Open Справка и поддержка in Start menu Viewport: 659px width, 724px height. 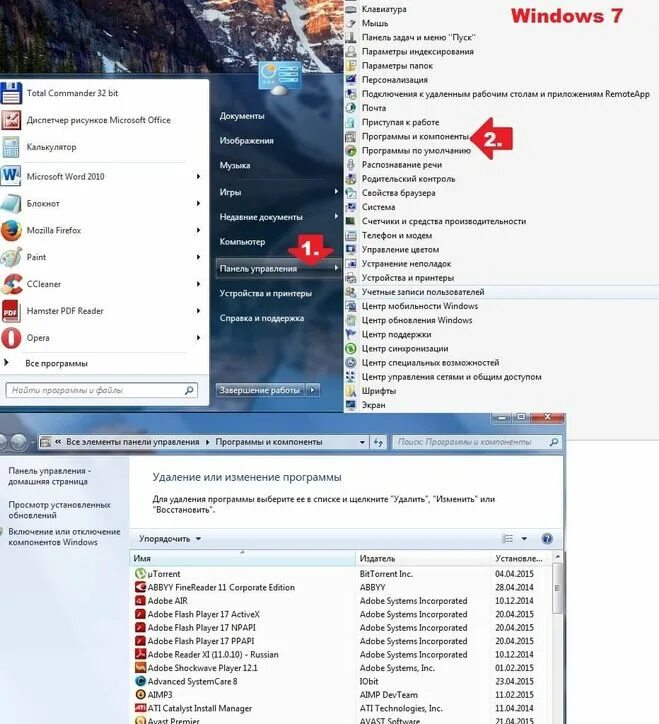[262, 318]
